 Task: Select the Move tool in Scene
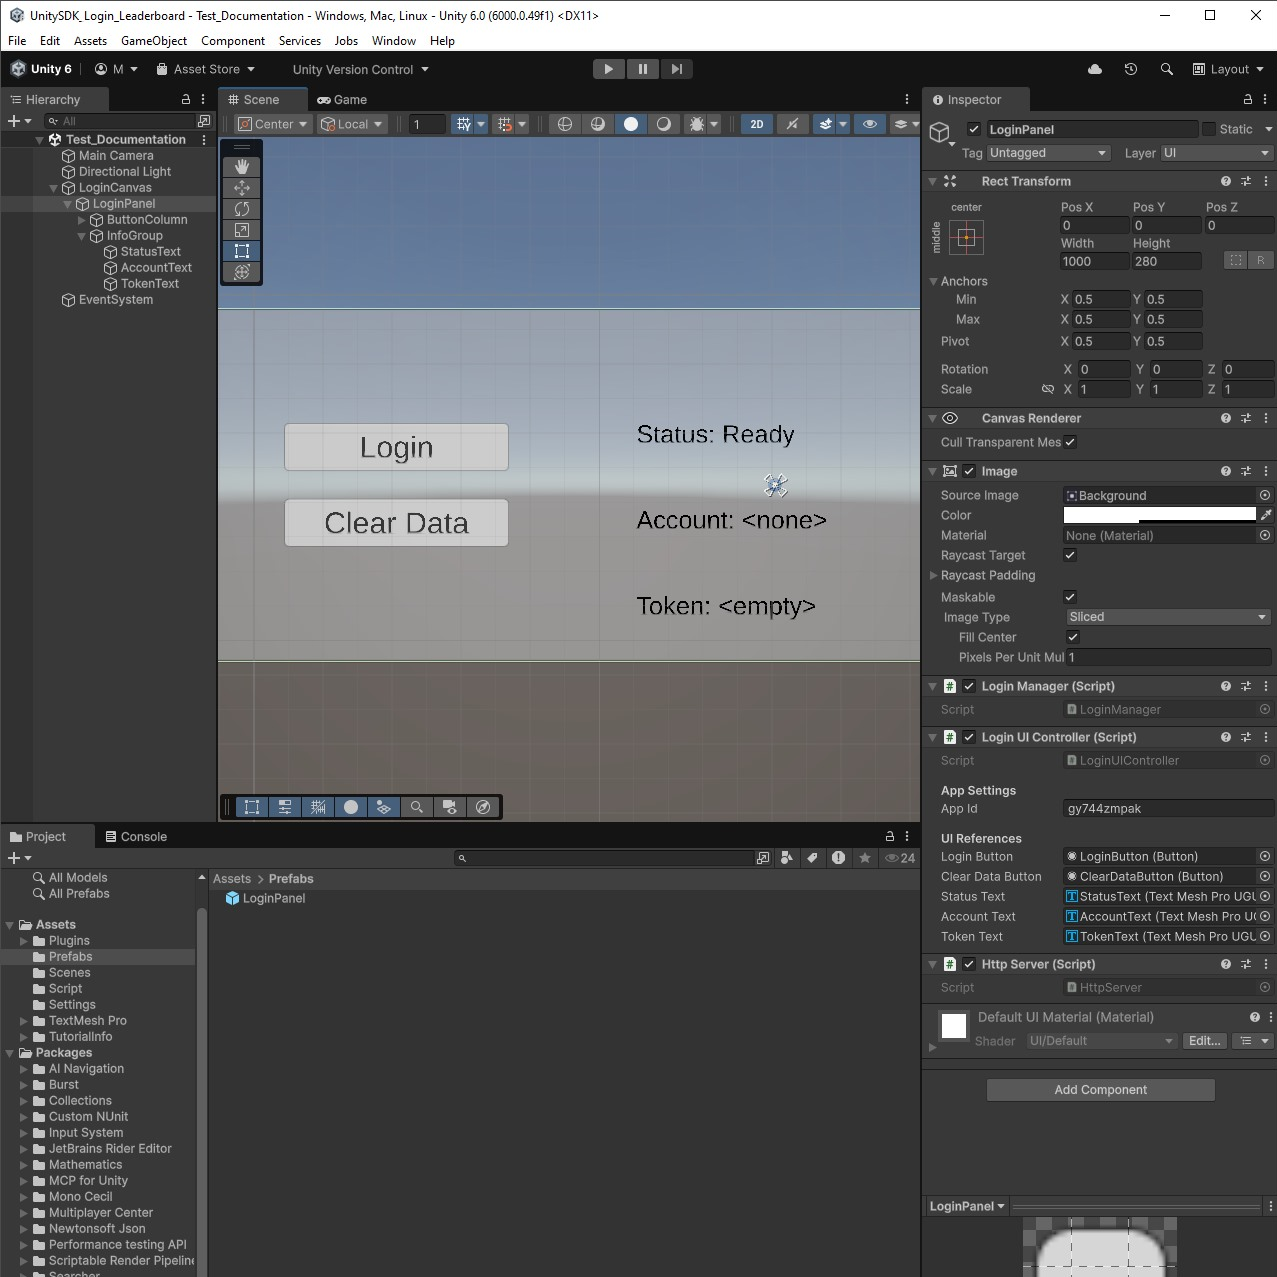[242, 188]
